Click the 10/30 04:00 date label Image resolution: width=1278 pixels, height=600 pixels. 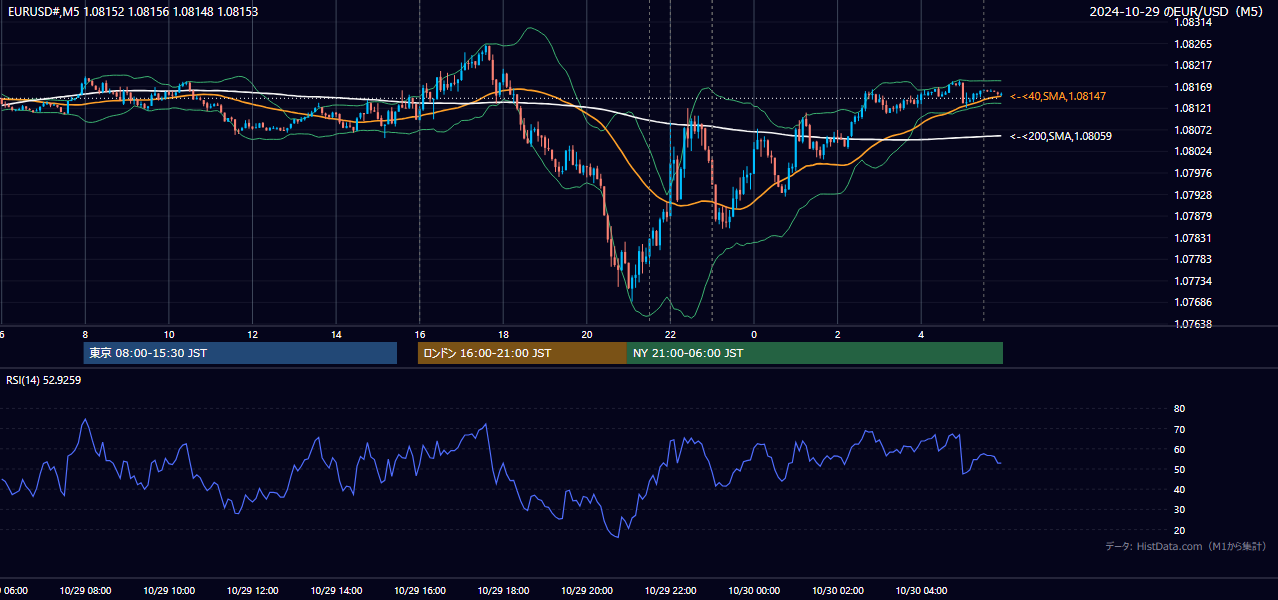(x=922, y=591)
